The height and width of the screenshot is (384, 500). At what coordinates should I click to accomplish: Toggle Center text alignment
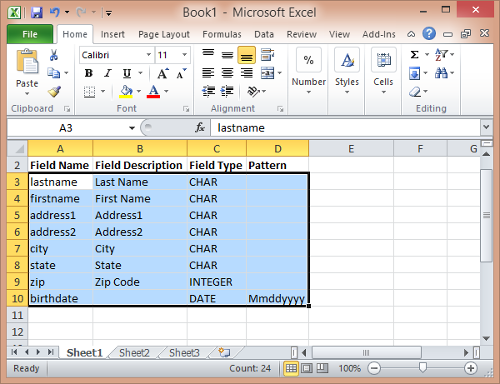pyautogui.click(x=228, y=73)
